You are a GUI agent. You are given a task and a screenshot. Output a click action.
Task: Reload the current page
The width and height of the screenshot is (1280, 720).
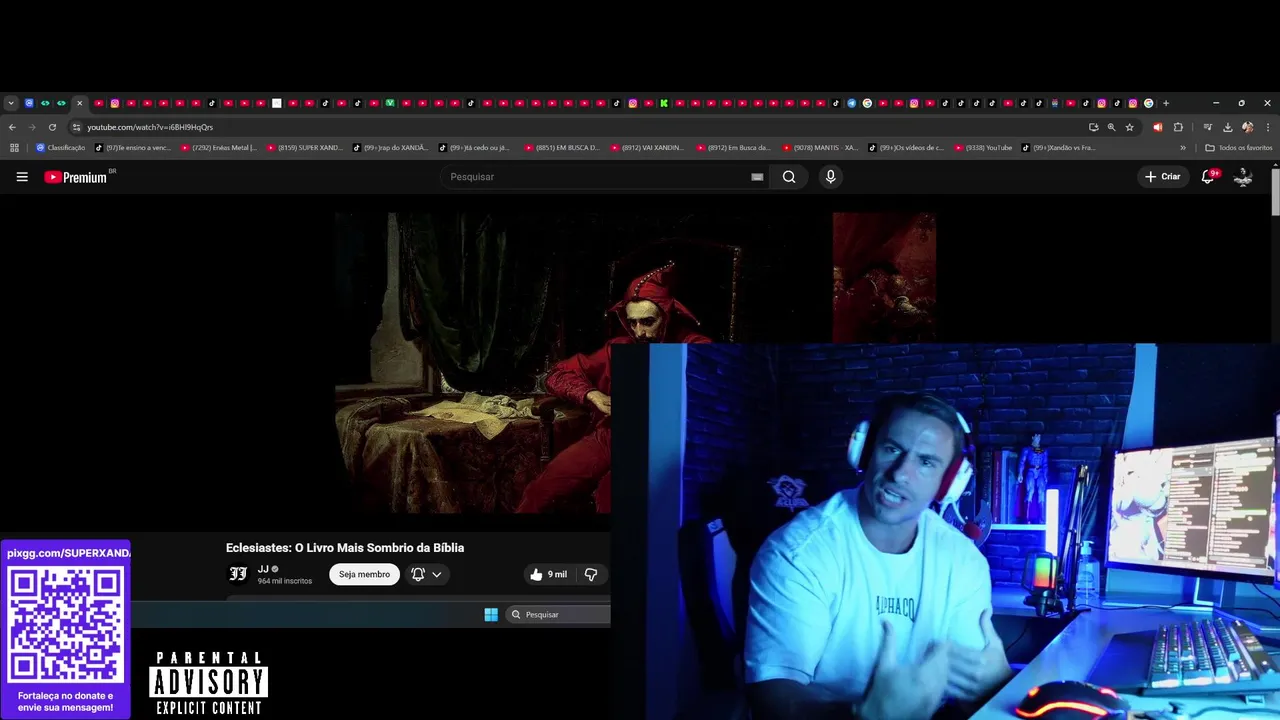pyautogui.click(x=52, y=127)
